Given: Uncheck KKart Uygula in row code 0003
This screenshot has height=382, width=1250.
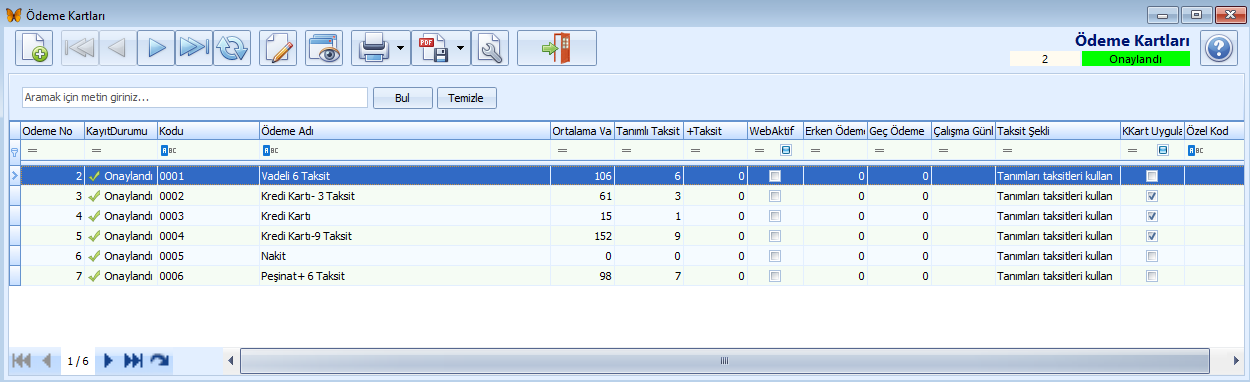Looking at the screenshot, I should point(1152,216).
